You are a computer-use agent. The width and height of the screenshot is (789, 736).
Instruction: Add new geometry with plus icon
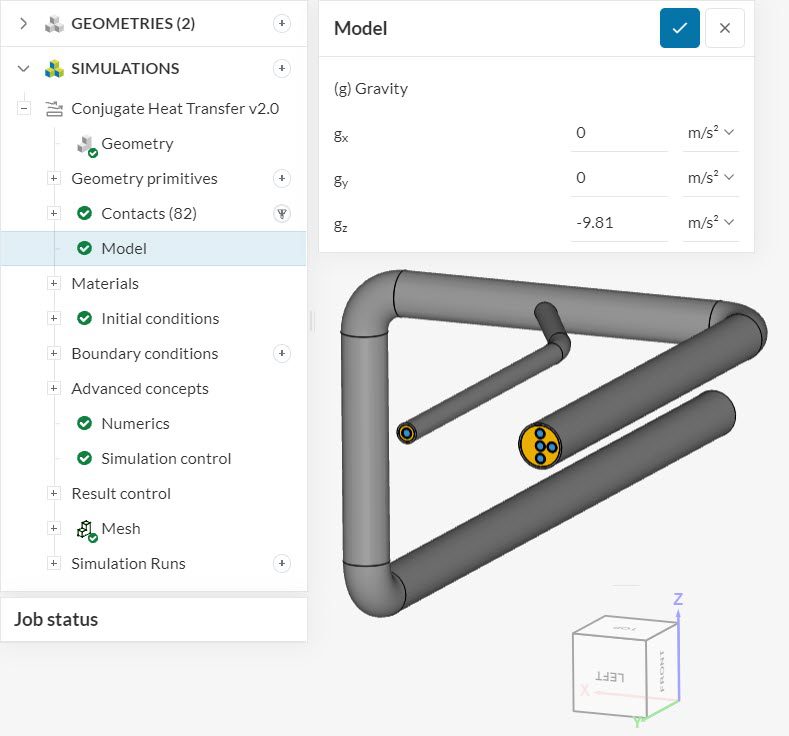pos(282,23)
